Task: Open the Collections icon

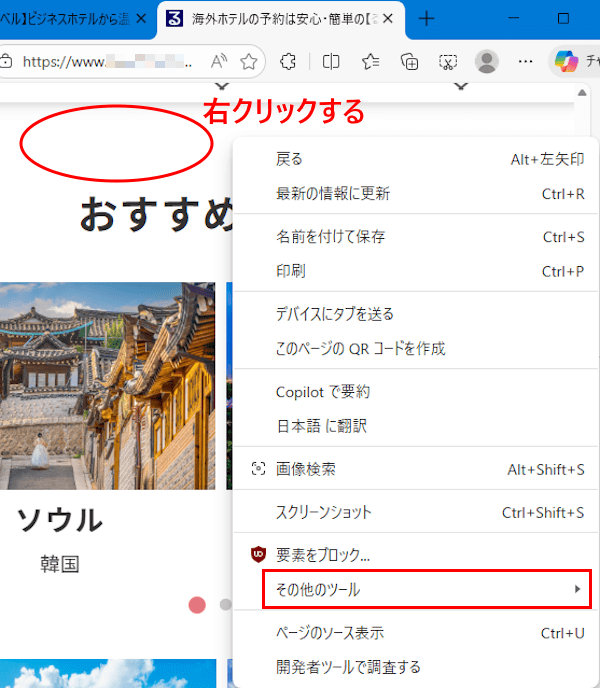Action: point(409,62)
